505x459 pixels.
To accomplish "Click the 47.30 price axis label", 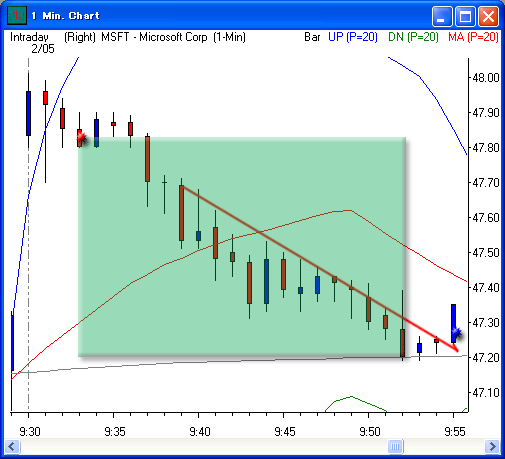I will click(x=486, y=323).
